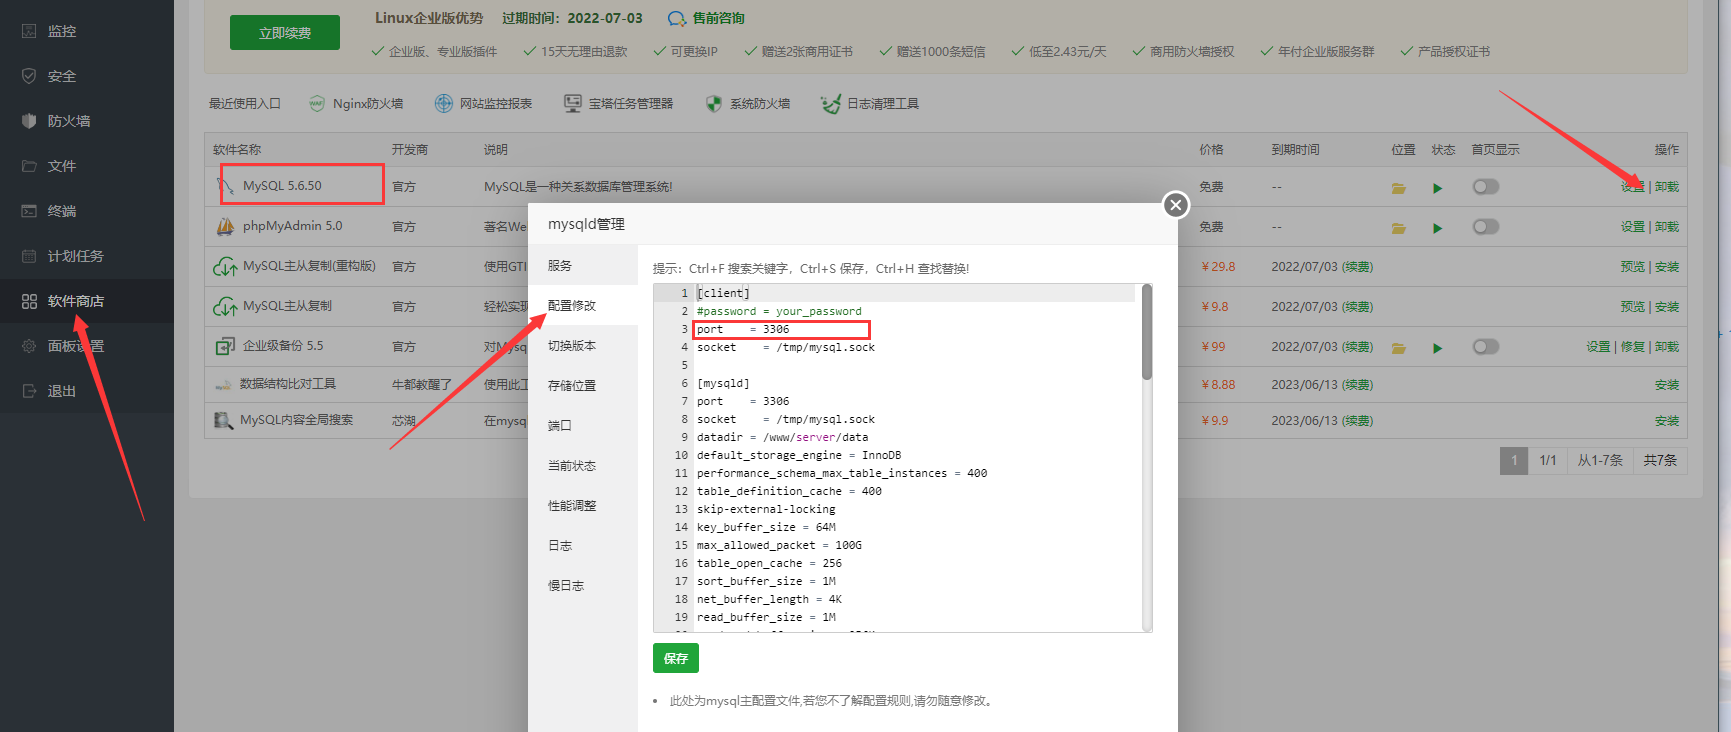The image size is (1731, 732).
Task: Toggle 首页显示 switch for 企业级备份 5.5
Action: (x=1486, y=347)
